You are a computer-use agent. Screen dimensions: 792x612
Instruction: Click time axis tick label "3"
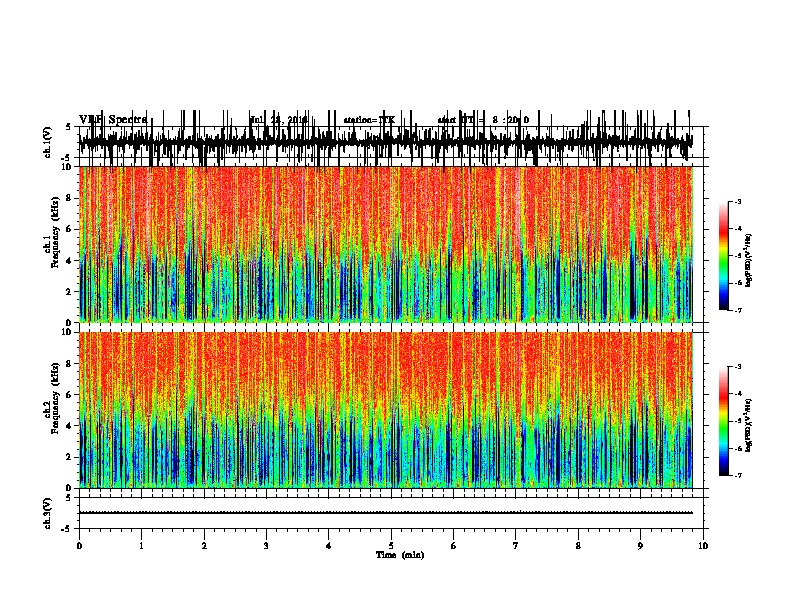pyautogui.click(x=266, y=546)
